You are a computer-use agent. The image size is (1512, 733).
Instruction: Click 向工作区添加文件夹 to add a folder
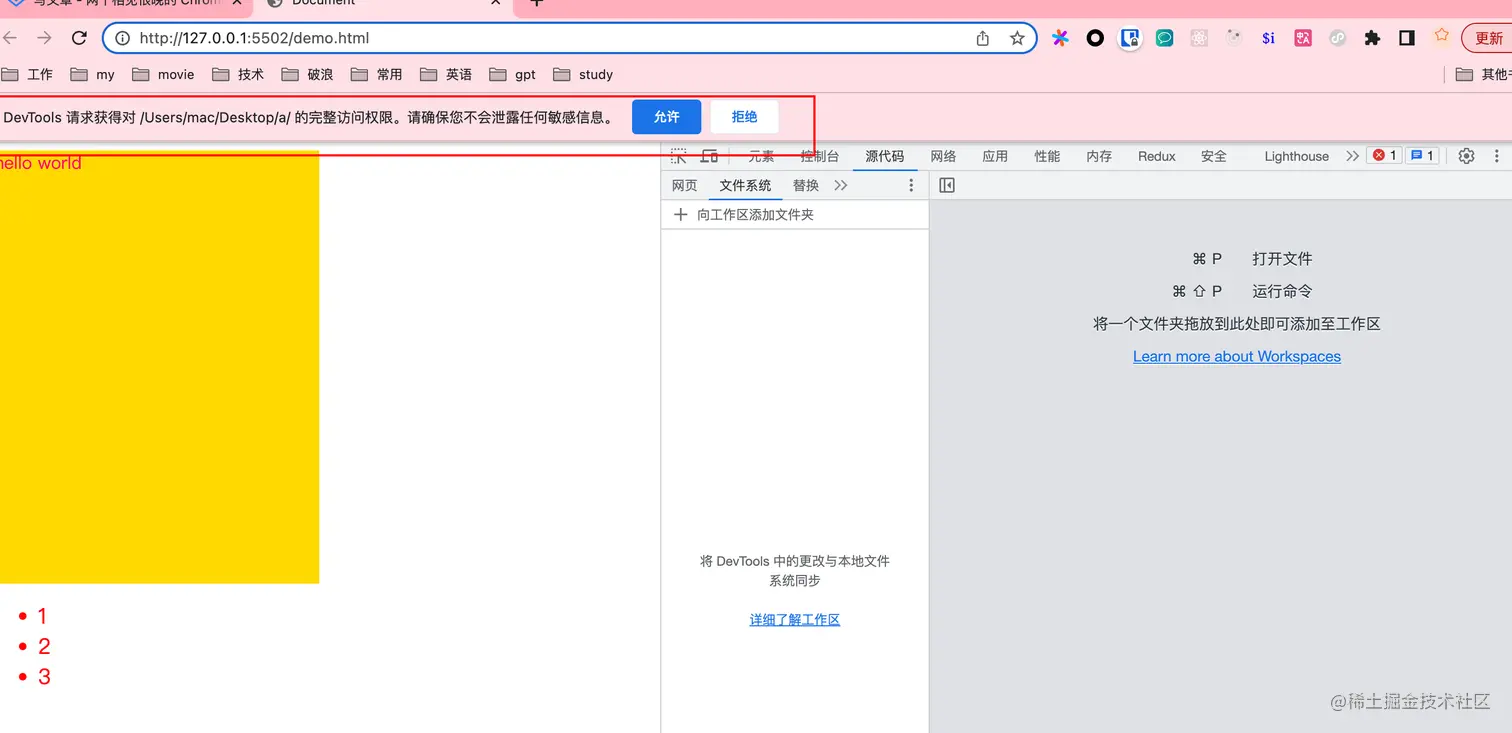pyautogui.click(x=745, y=215)
